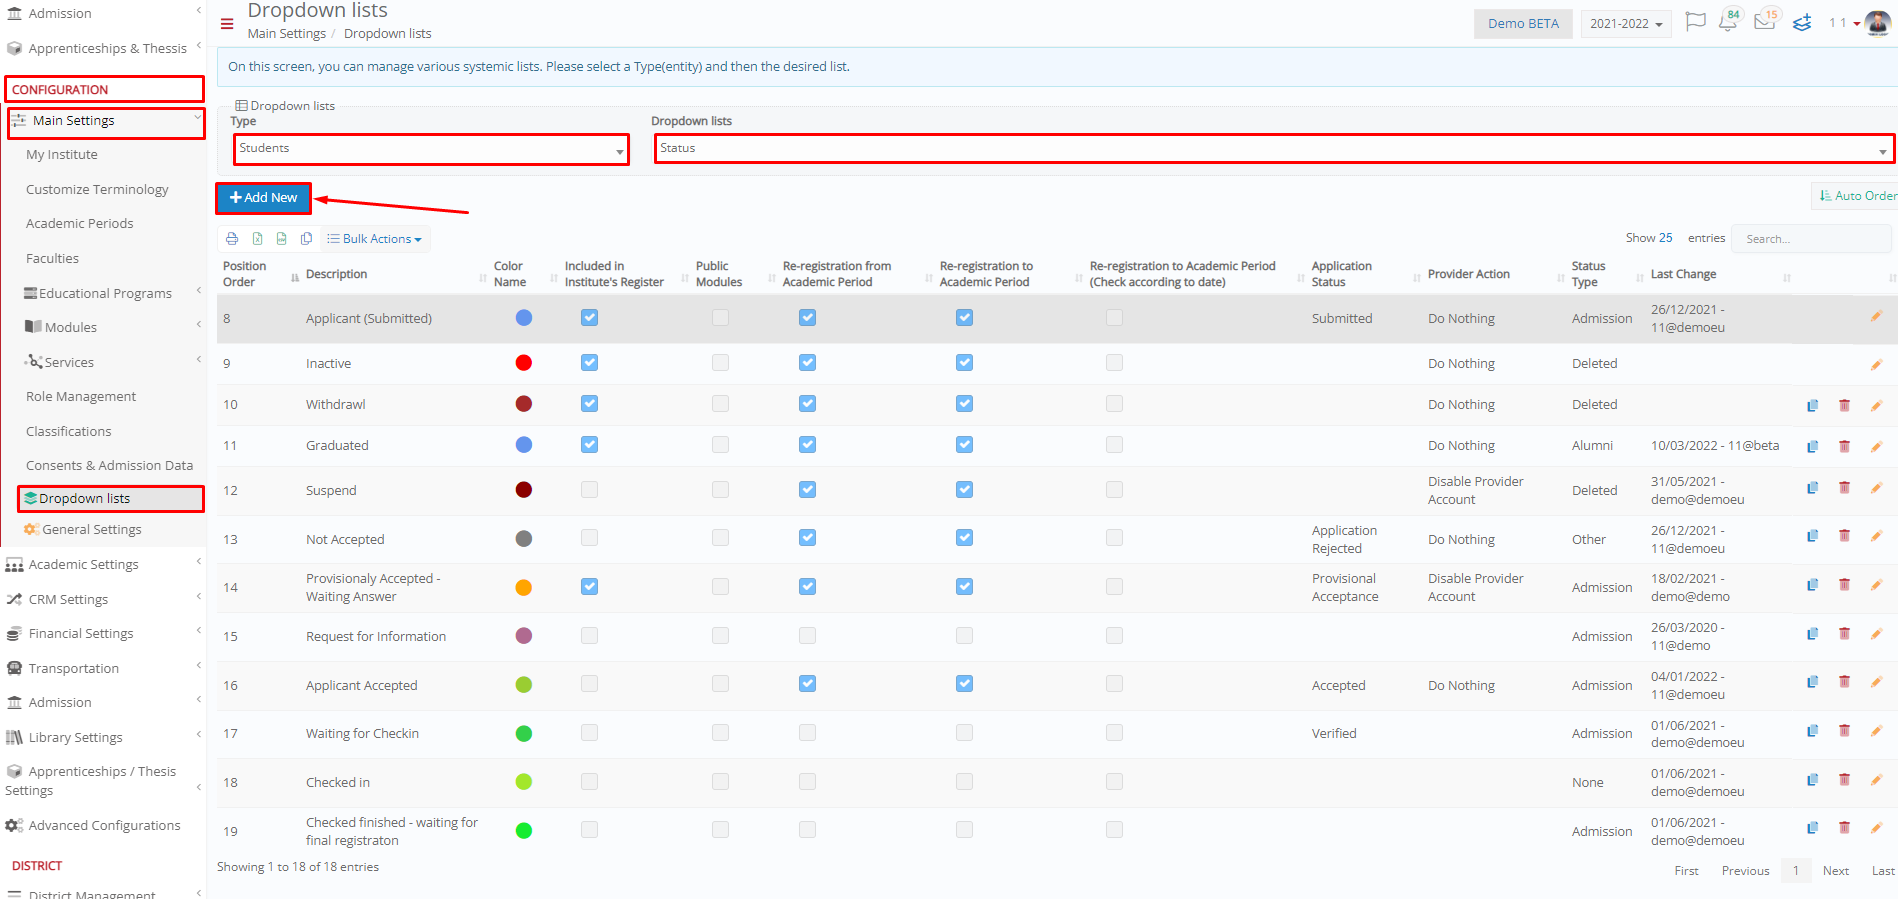Edit the Not Accepted row pencil icon

(1876, 536)
